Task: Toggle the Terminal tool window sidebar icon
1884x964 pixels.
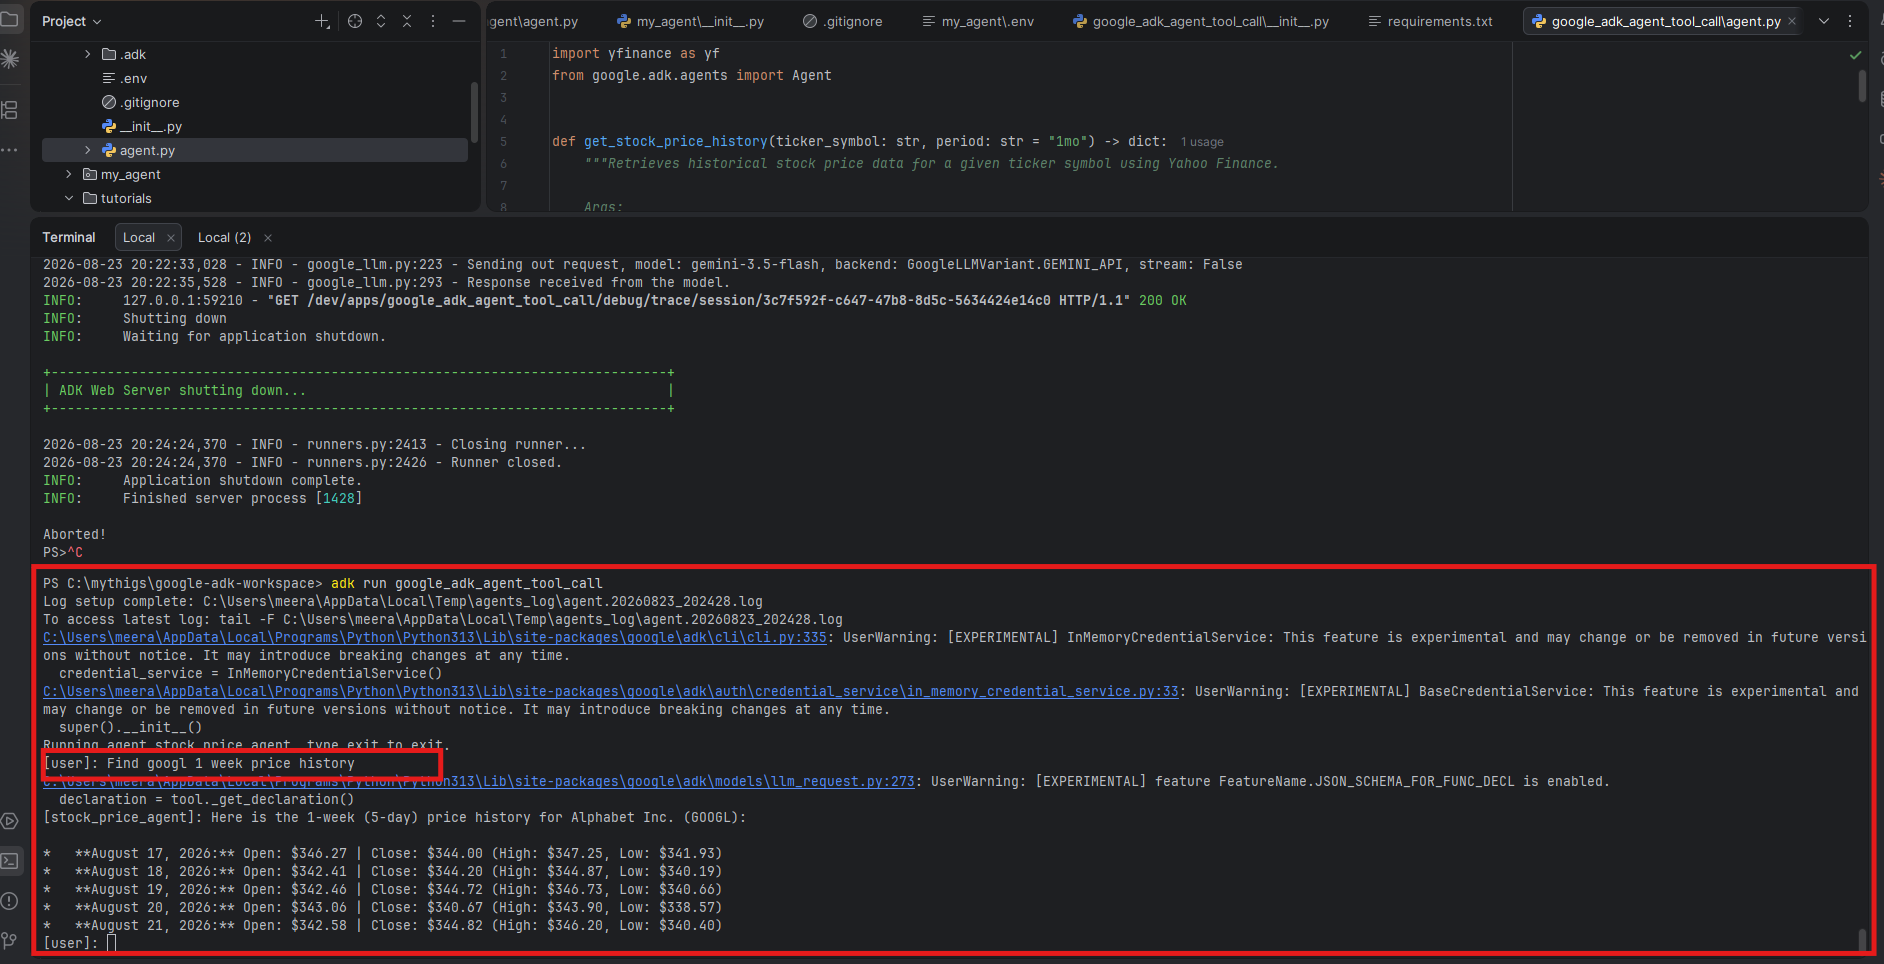Action: pos(9,861)
